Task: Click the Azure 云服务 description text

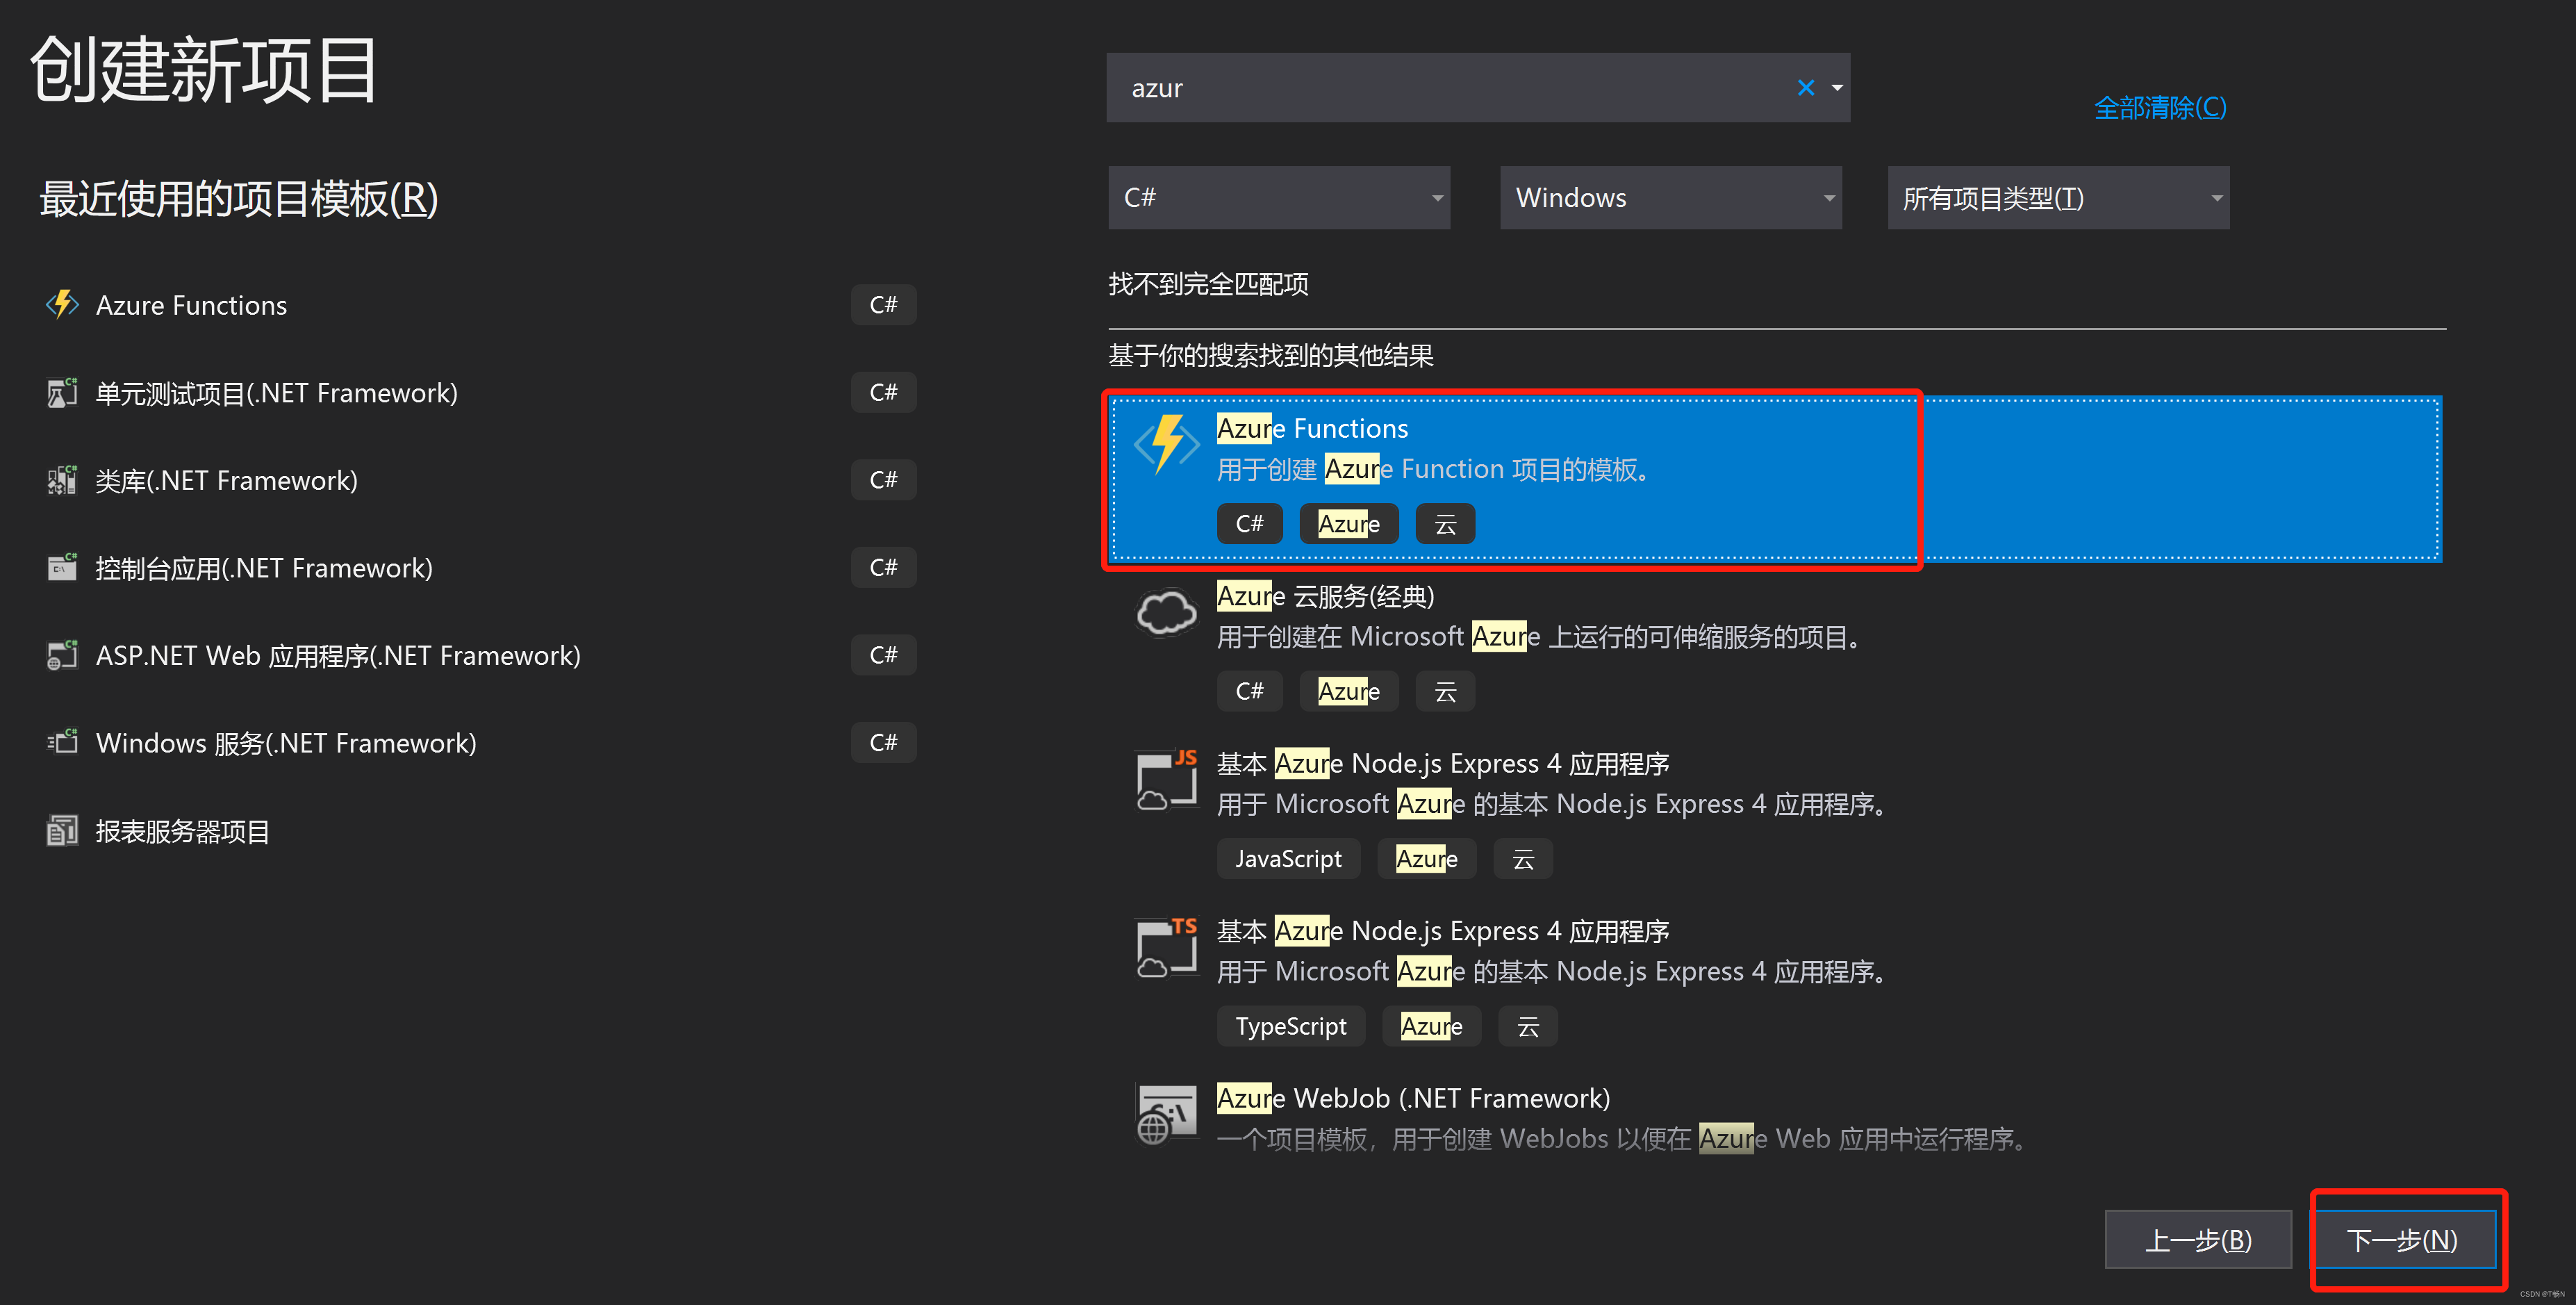Action: point(1540,636)
